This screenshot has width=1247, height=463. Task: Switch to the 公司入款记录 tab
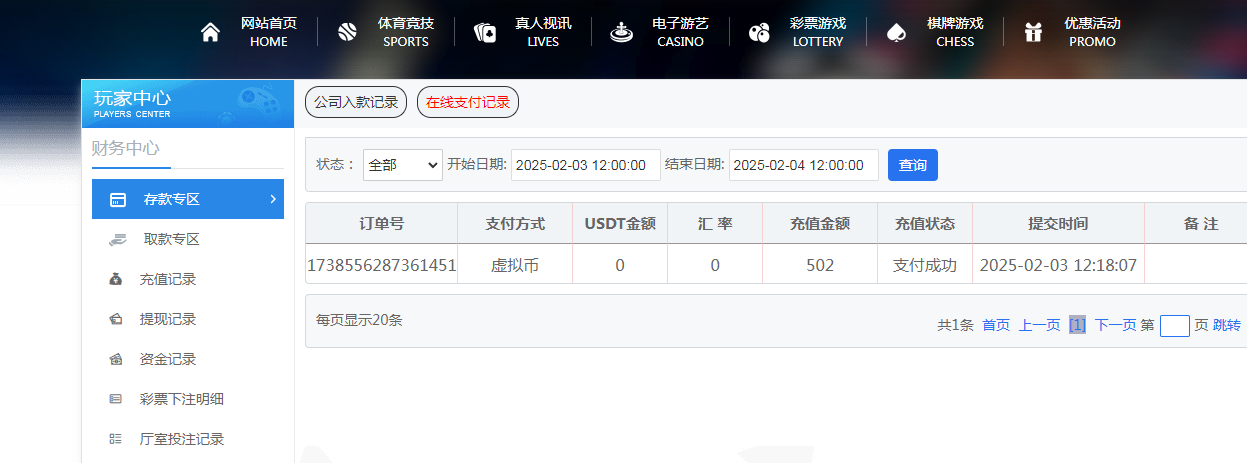(356, 102)
